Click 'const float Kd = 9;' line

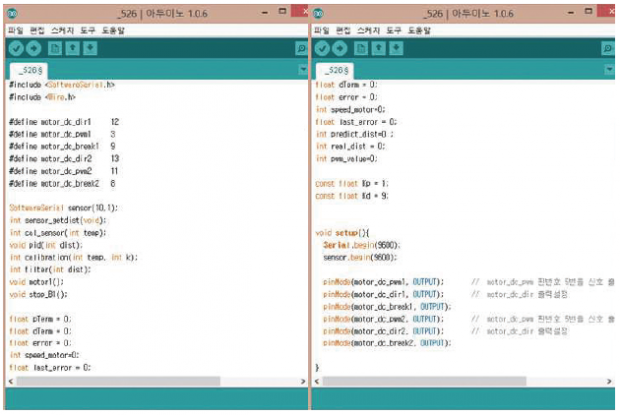tap(352, 196)
